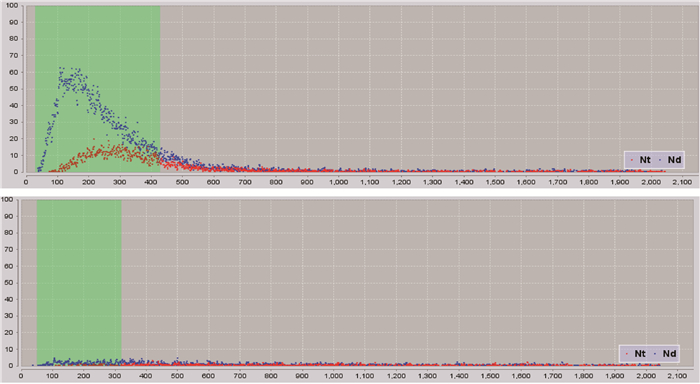700x384 pixels.
Task: Click the 10 y-axis label in bottom chart
Action: tap(9, 349)
